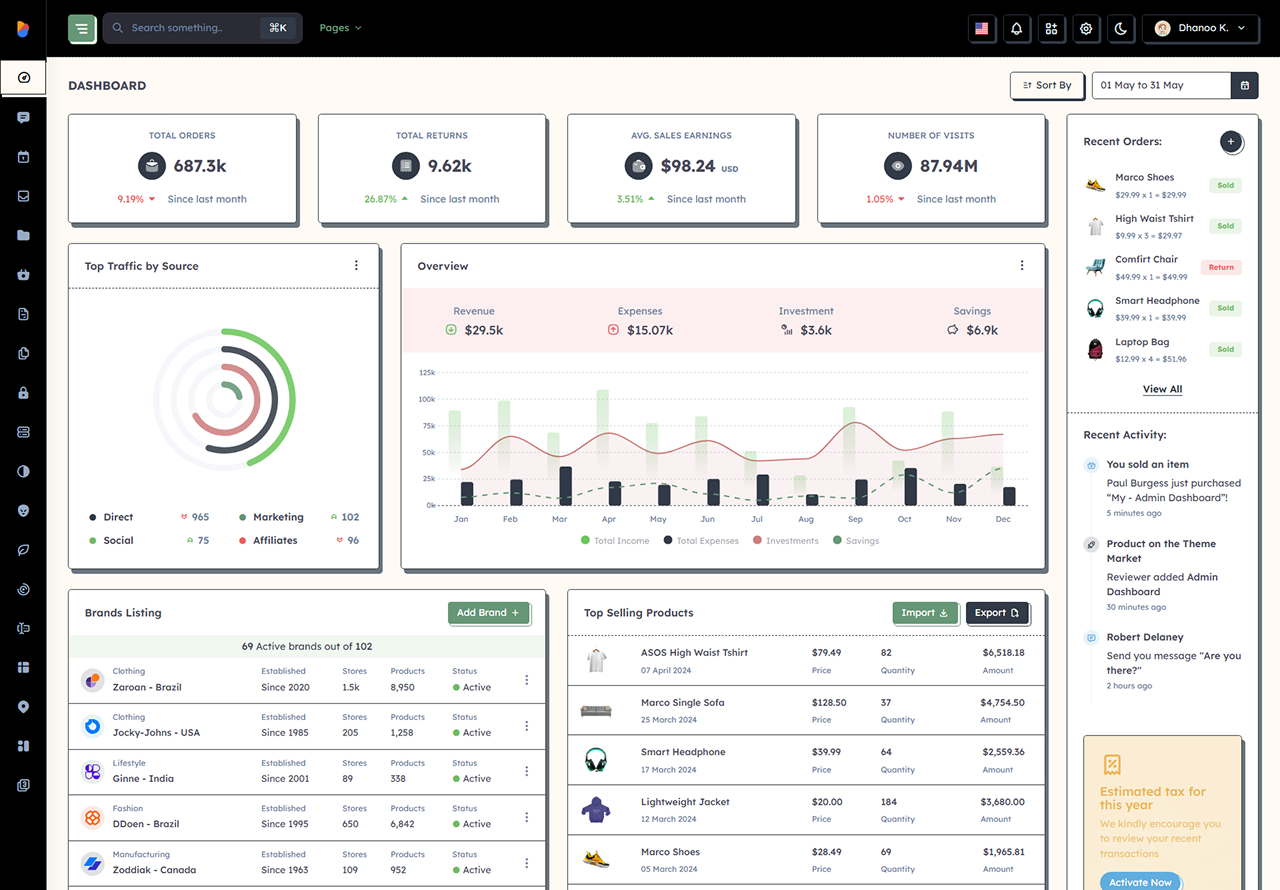Screen dimensions: 1280x890
Task: Open the Dhanoo K. profile dropdown
Action: [1200, 28]
